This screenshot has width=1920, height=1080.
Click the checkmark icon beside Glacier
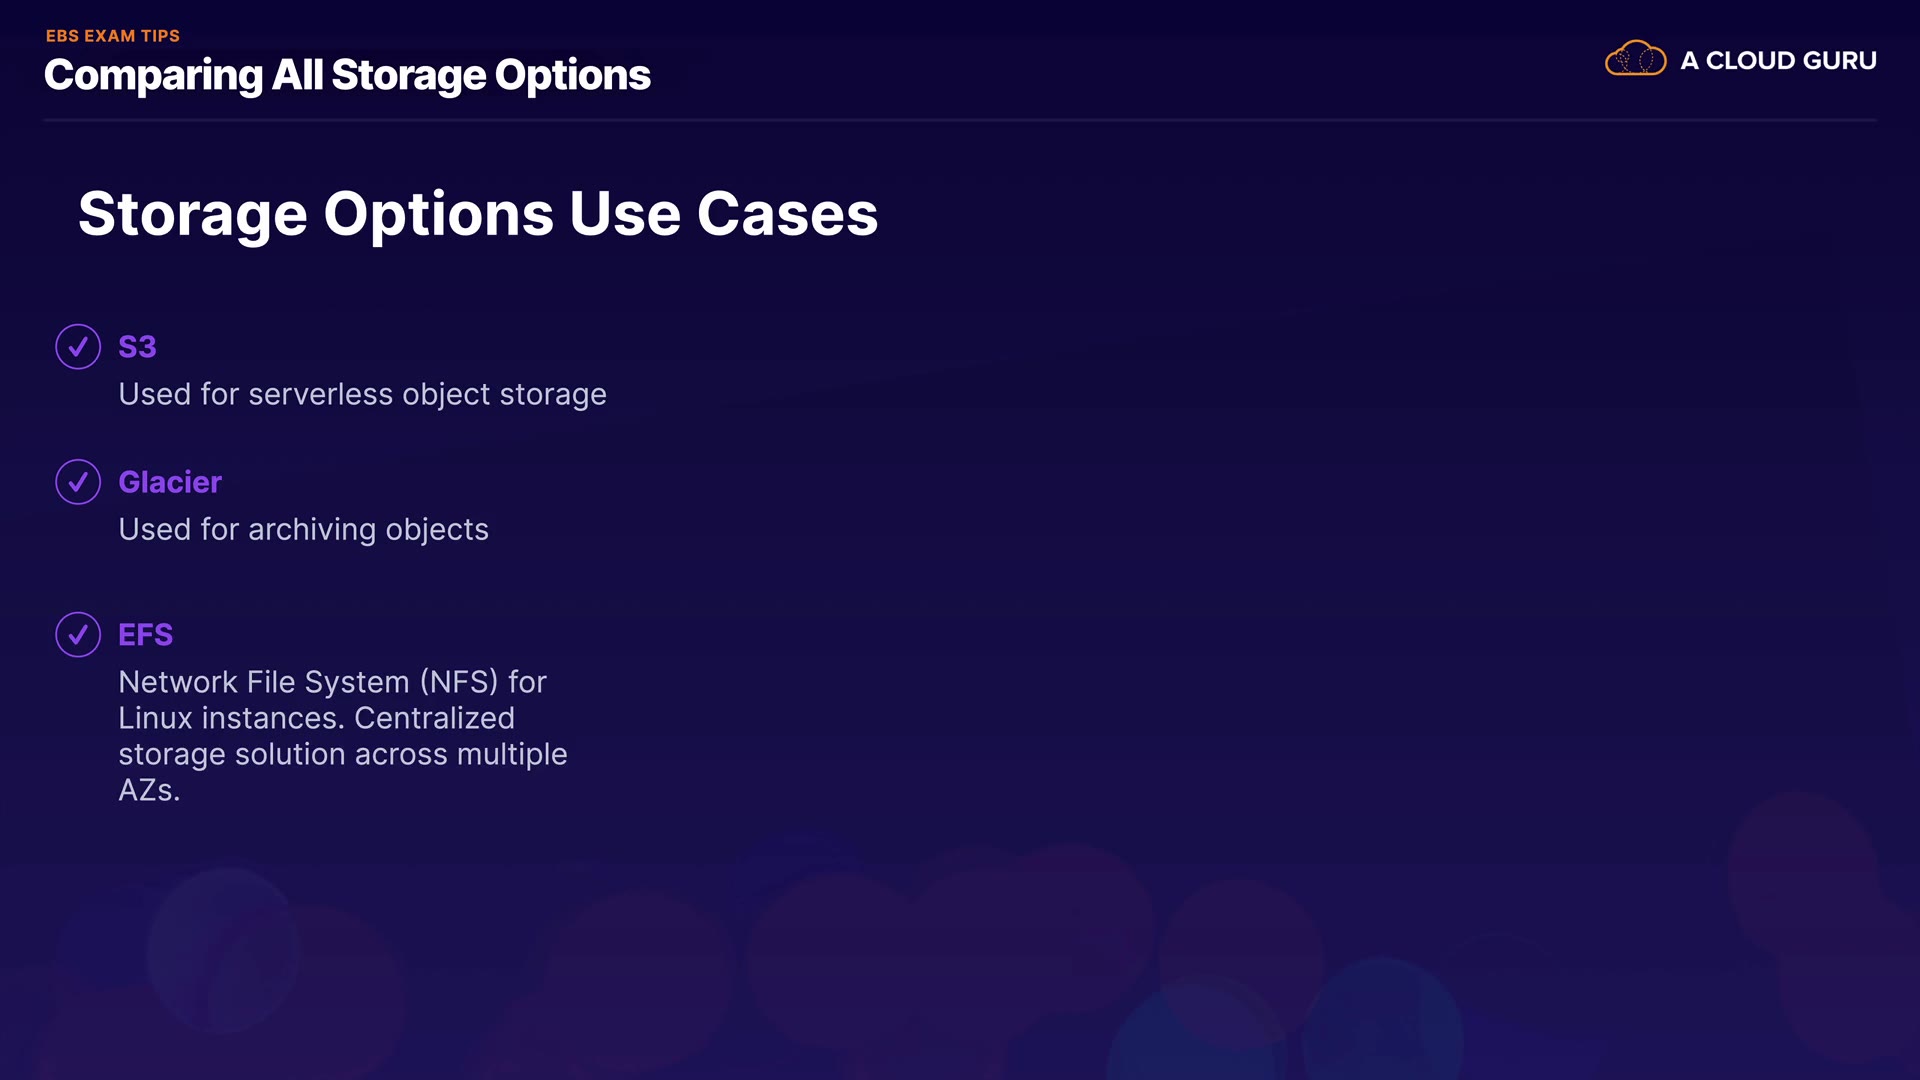coord(78,482)
